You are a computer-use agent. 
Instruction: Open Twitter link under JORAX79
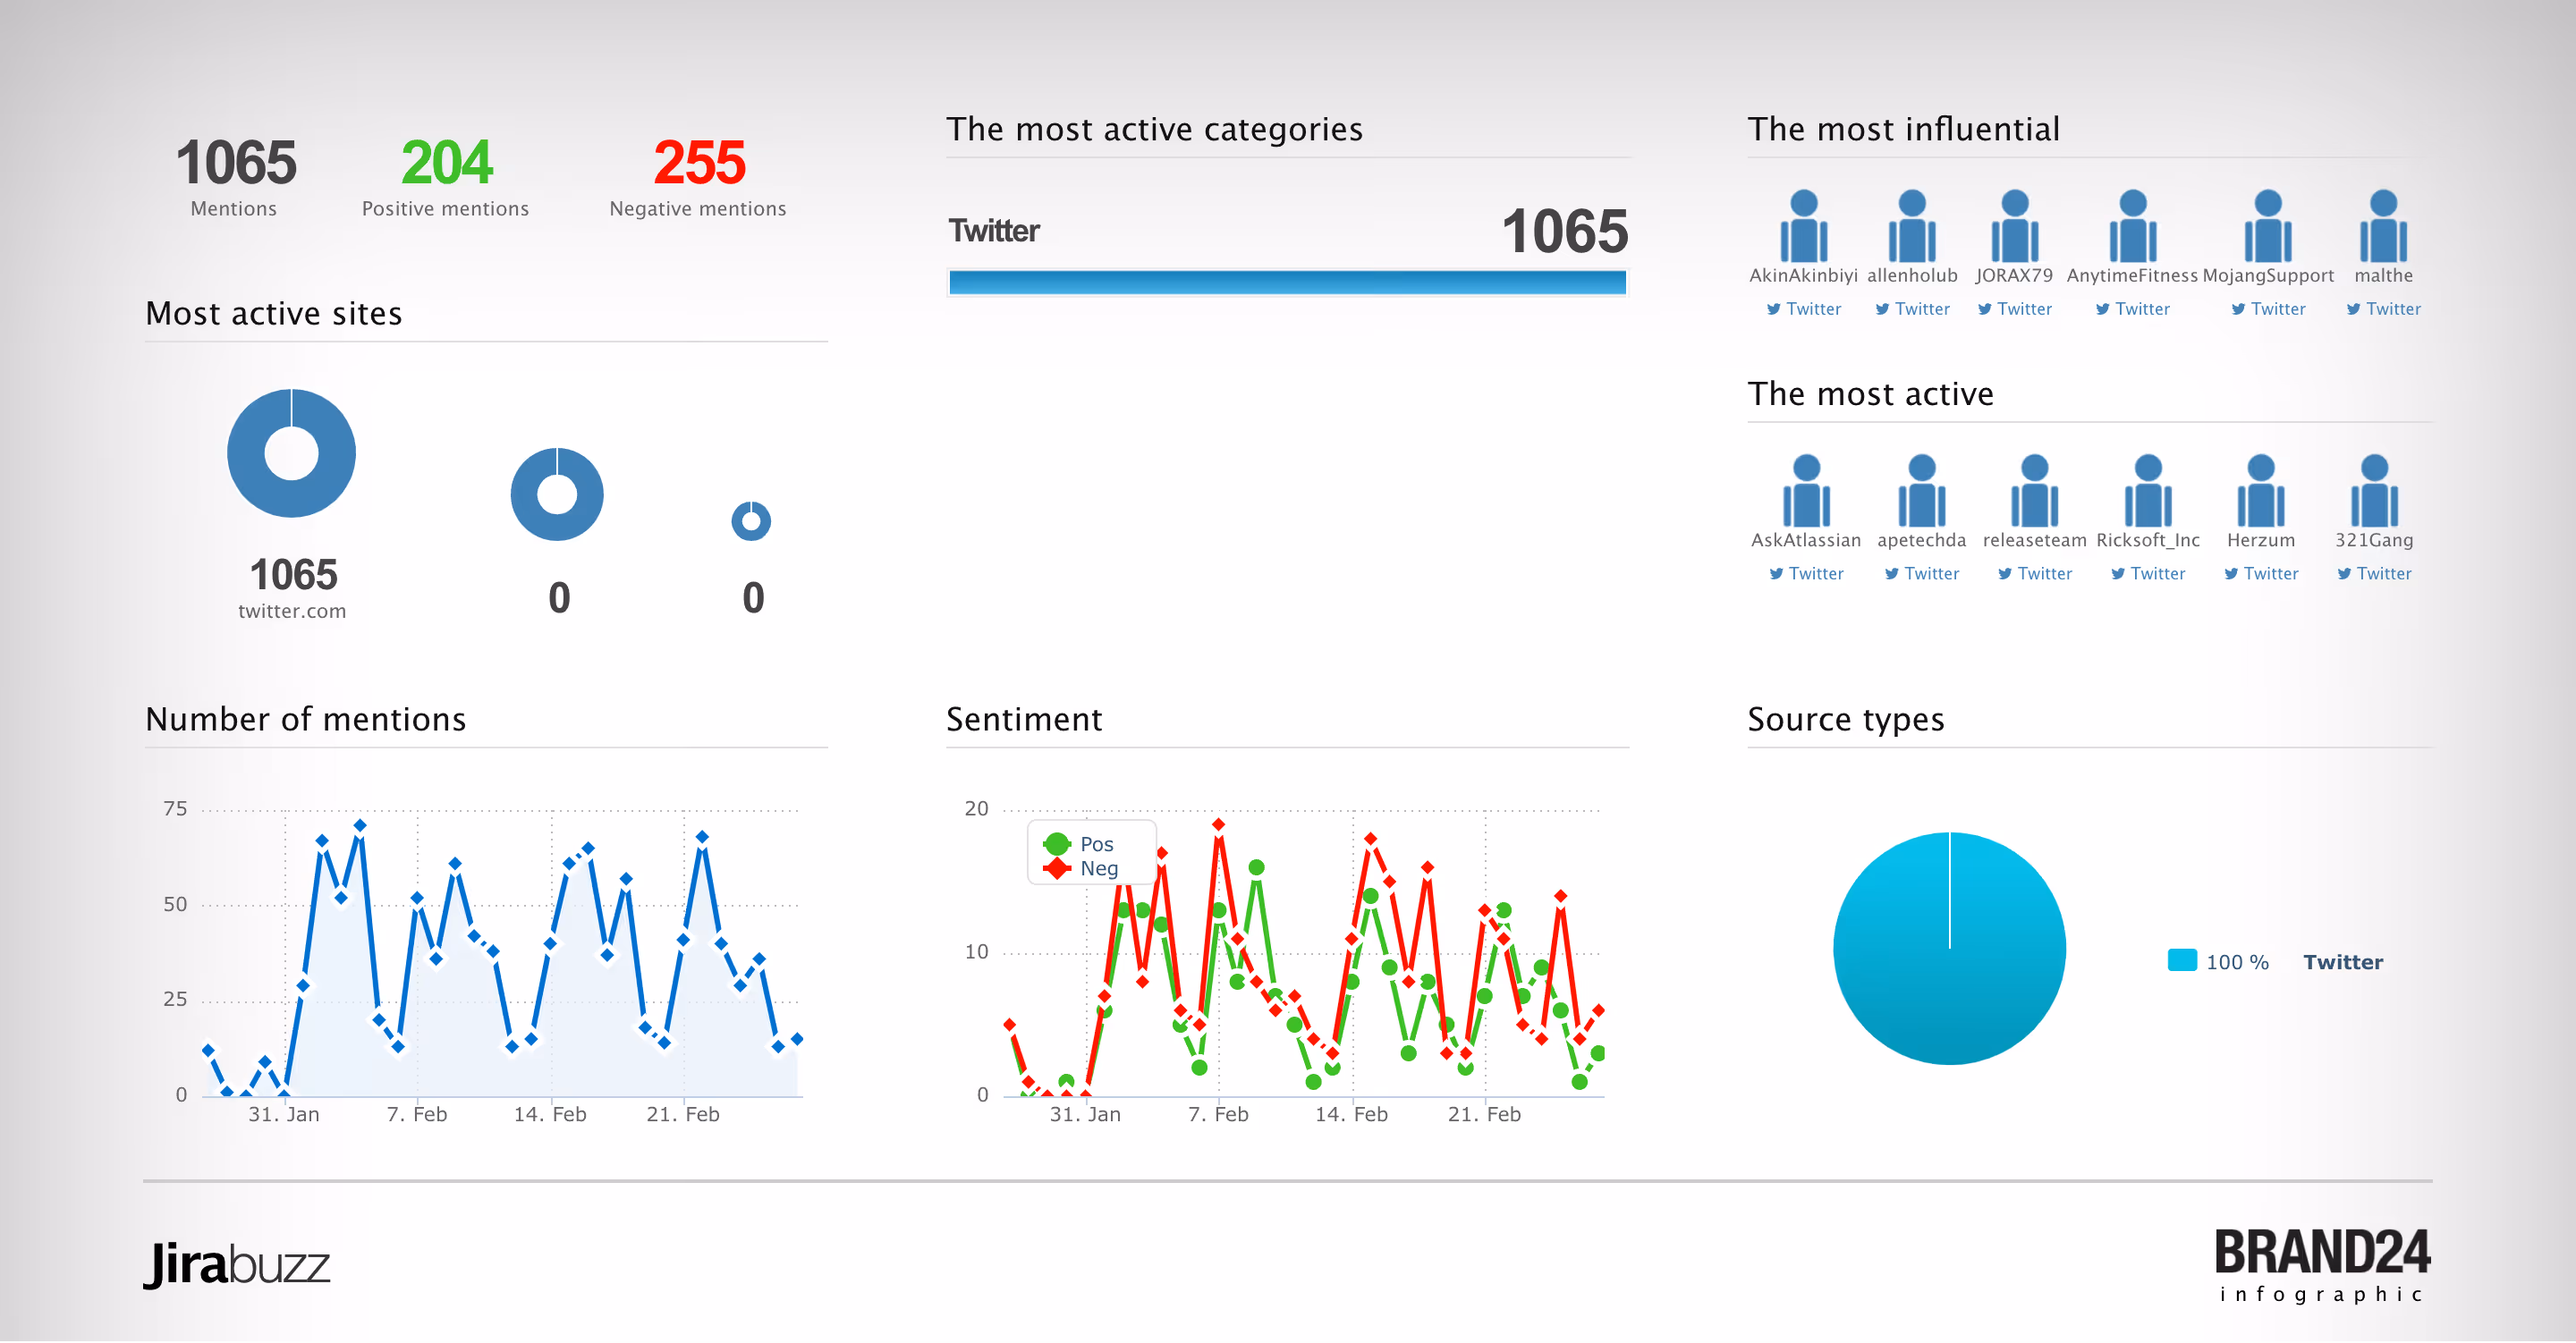(x=2014, y=309)
